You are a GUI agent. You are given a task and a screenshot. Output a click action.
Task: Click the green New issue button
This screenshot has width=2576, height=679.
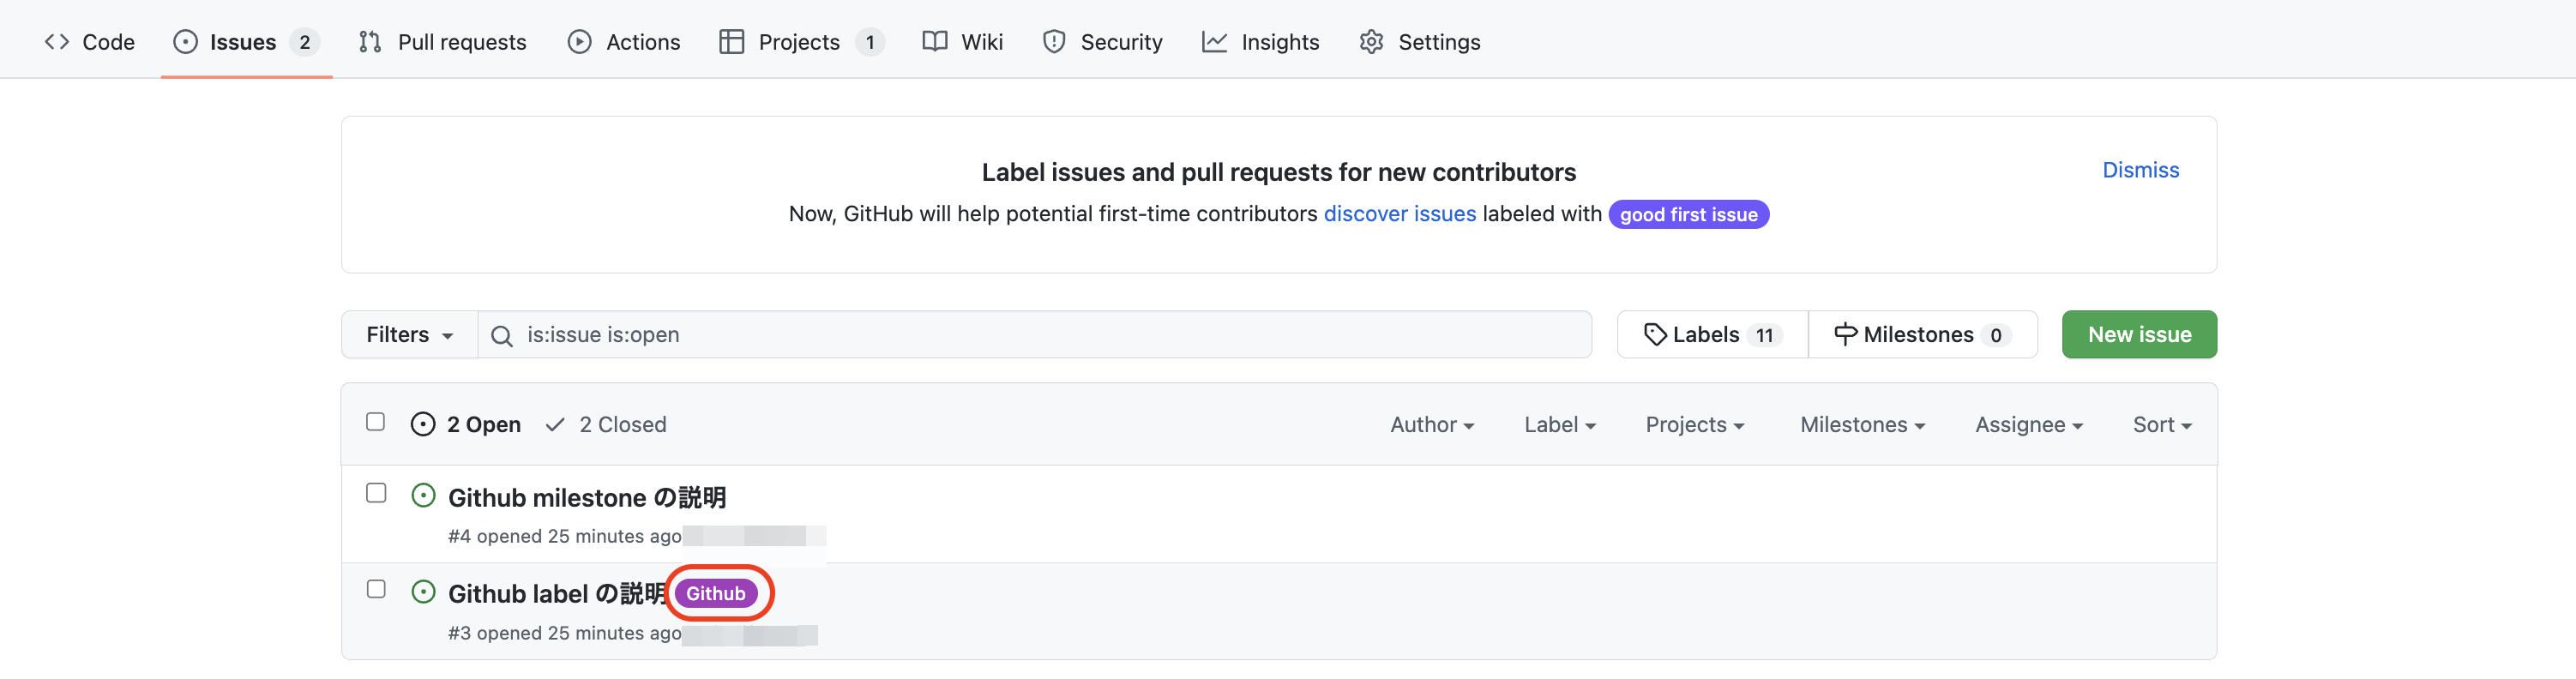pos(2138,335)
